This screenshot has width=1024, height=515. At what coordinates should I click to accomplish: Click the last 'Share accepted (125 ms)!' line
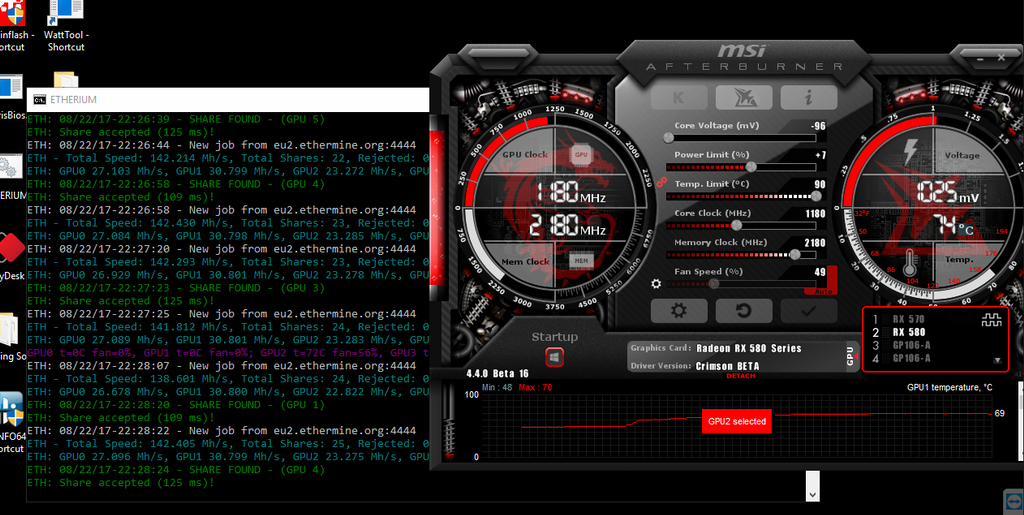(x=121, y=483)
